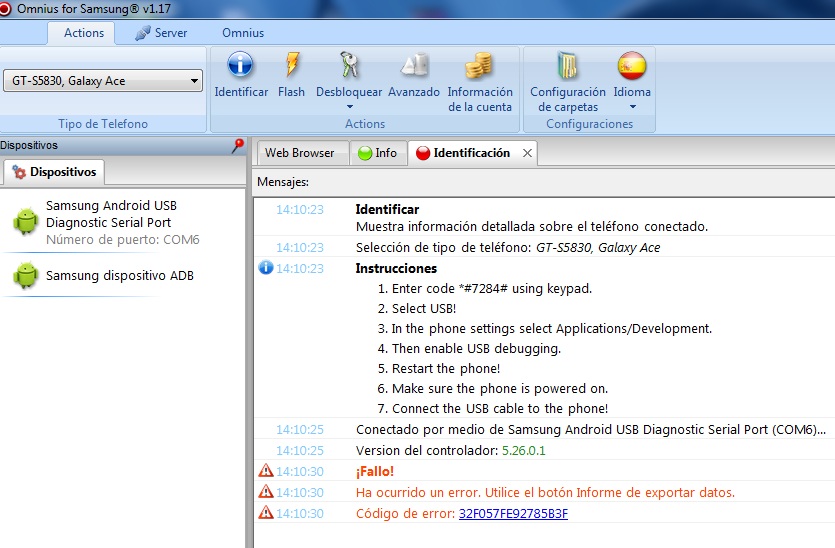Open the Desbloquear keys tool
This screenshot has height=548, width=835.
pos(349,64)
